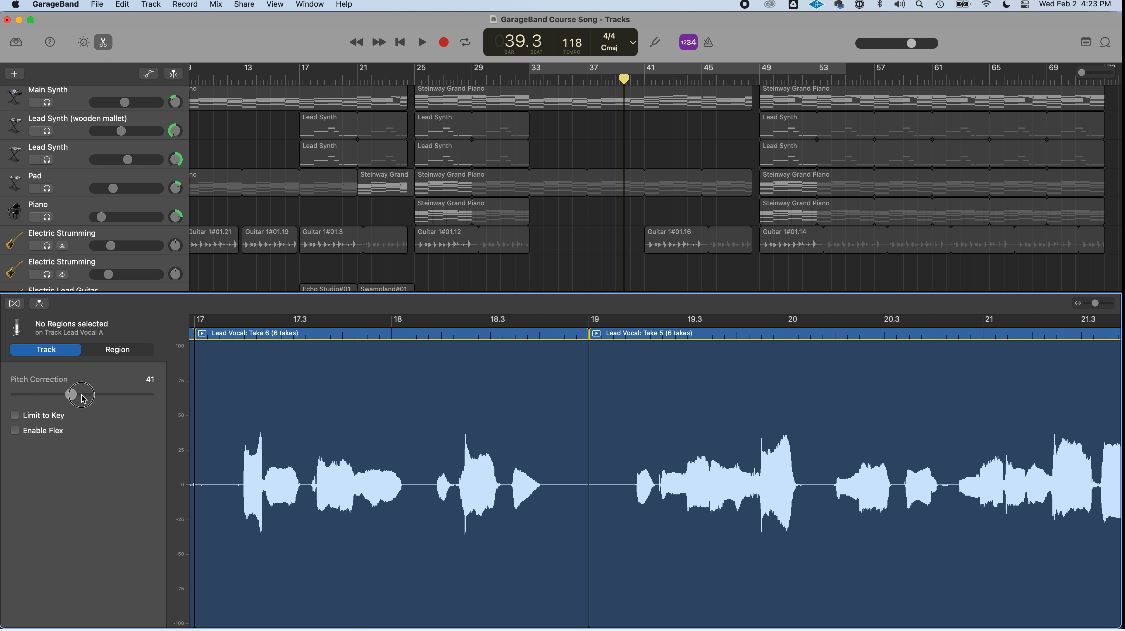Viewport: 1125px width, 631px height.
Task: Click the Fast Forward transport button
Action: click(x=378, y=42)
